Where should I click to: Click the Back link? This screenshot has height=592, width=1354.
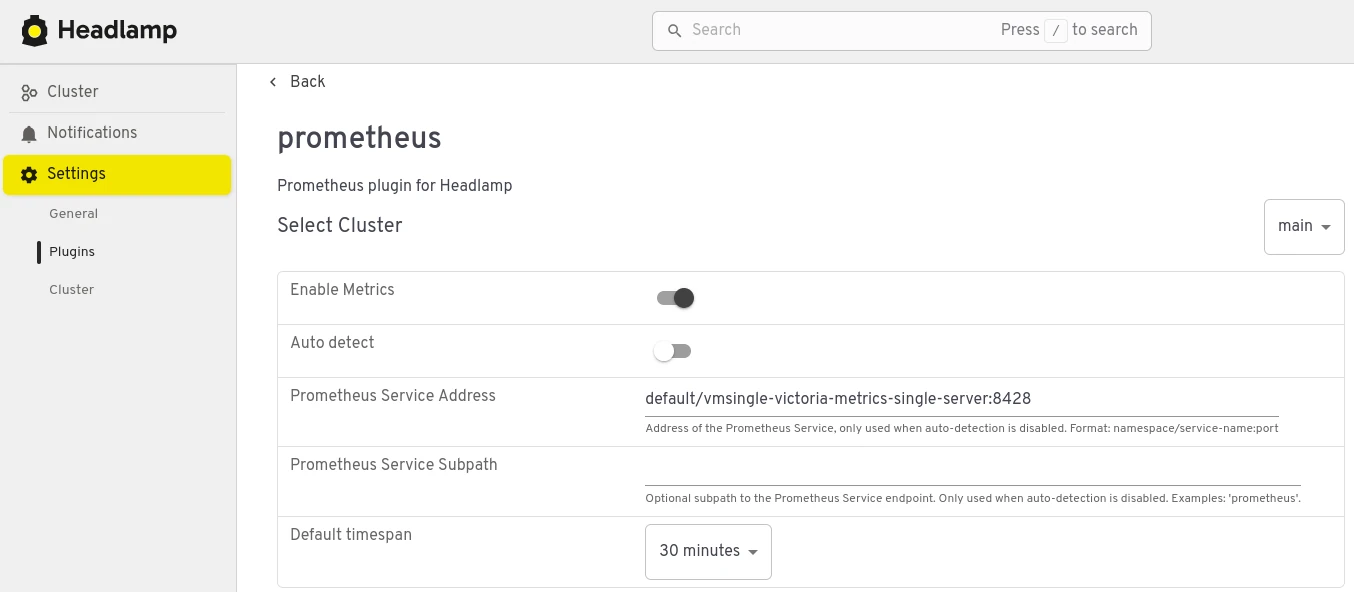tap(307, 82)
